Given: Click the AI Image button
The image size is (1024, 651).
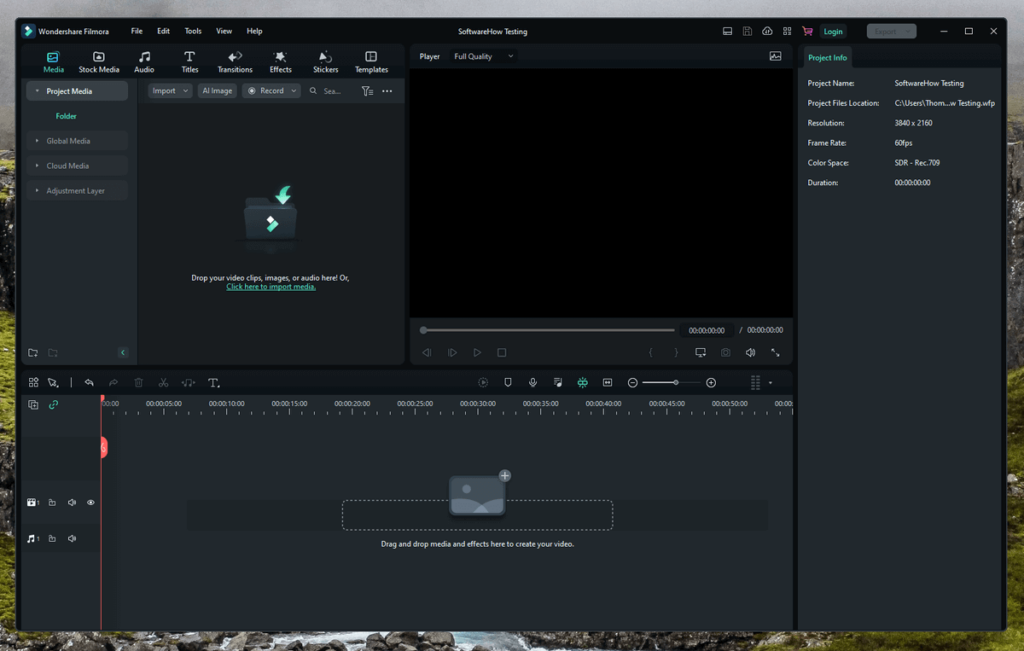Looking at the screenshot, I should [x=217, y=91].
